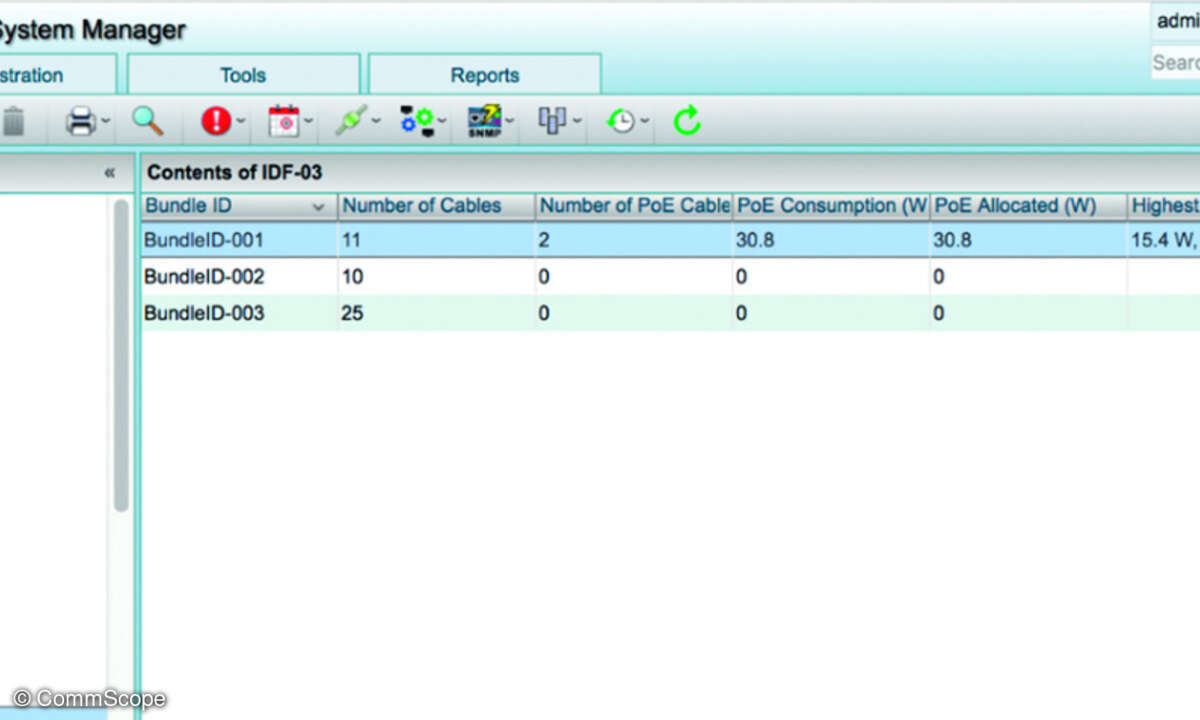1200x720 pixels.
Task: Click the green clock history icon
Action: 621,122
